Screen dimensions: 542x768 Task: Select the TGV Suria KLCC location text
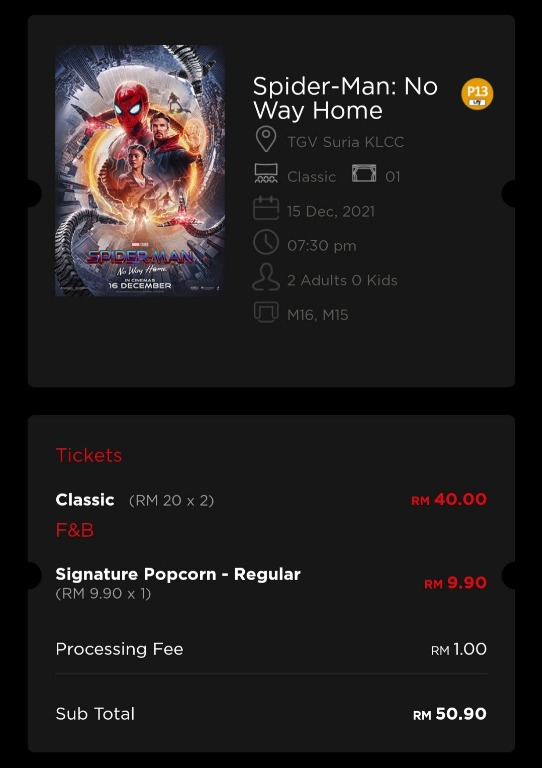[x=346, y=142]
